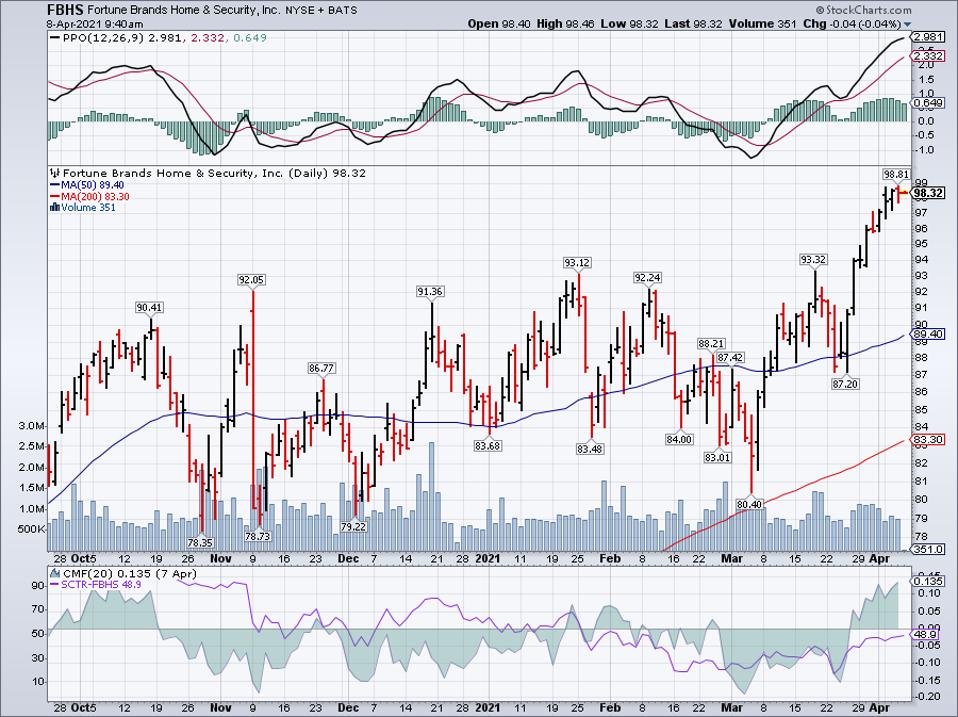The image size is (958, 717).
Task: Open the blue dropdown arrow beside Chg
Action: pyautogui.click(x=907, y=24)
